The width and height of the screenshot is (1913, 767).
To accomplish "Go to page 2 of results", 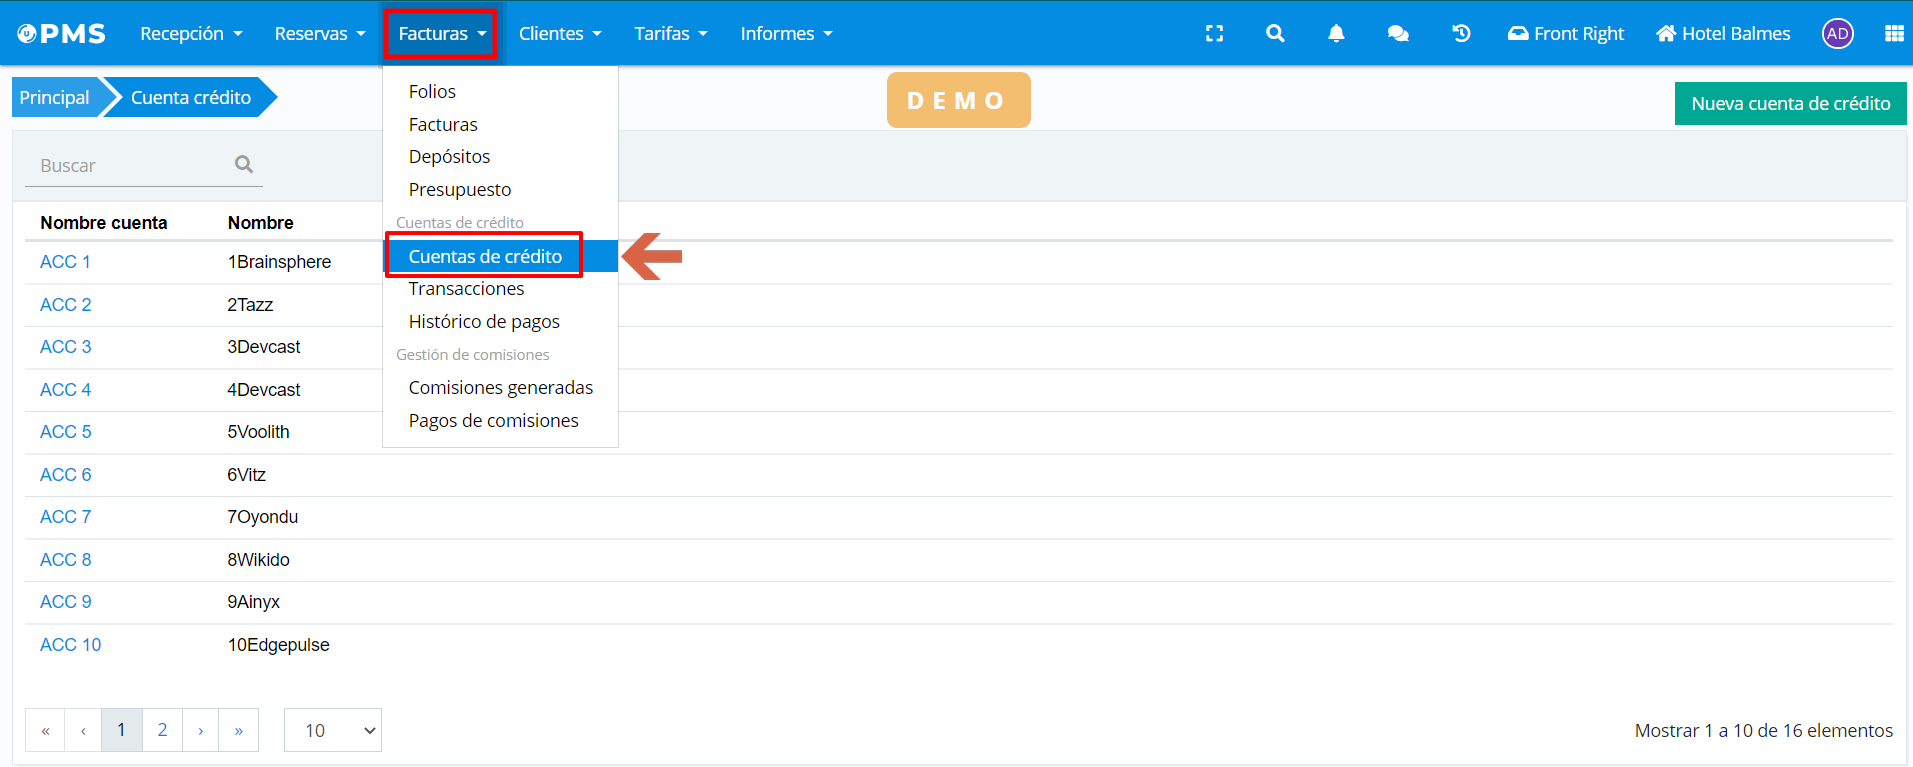I will click(162, 730).
